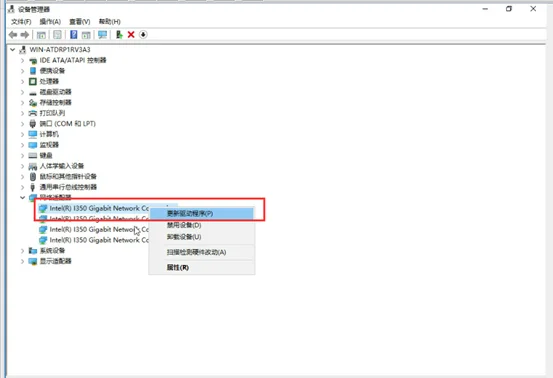Expand the 显示适配器 node

click(x=22, y=261)
